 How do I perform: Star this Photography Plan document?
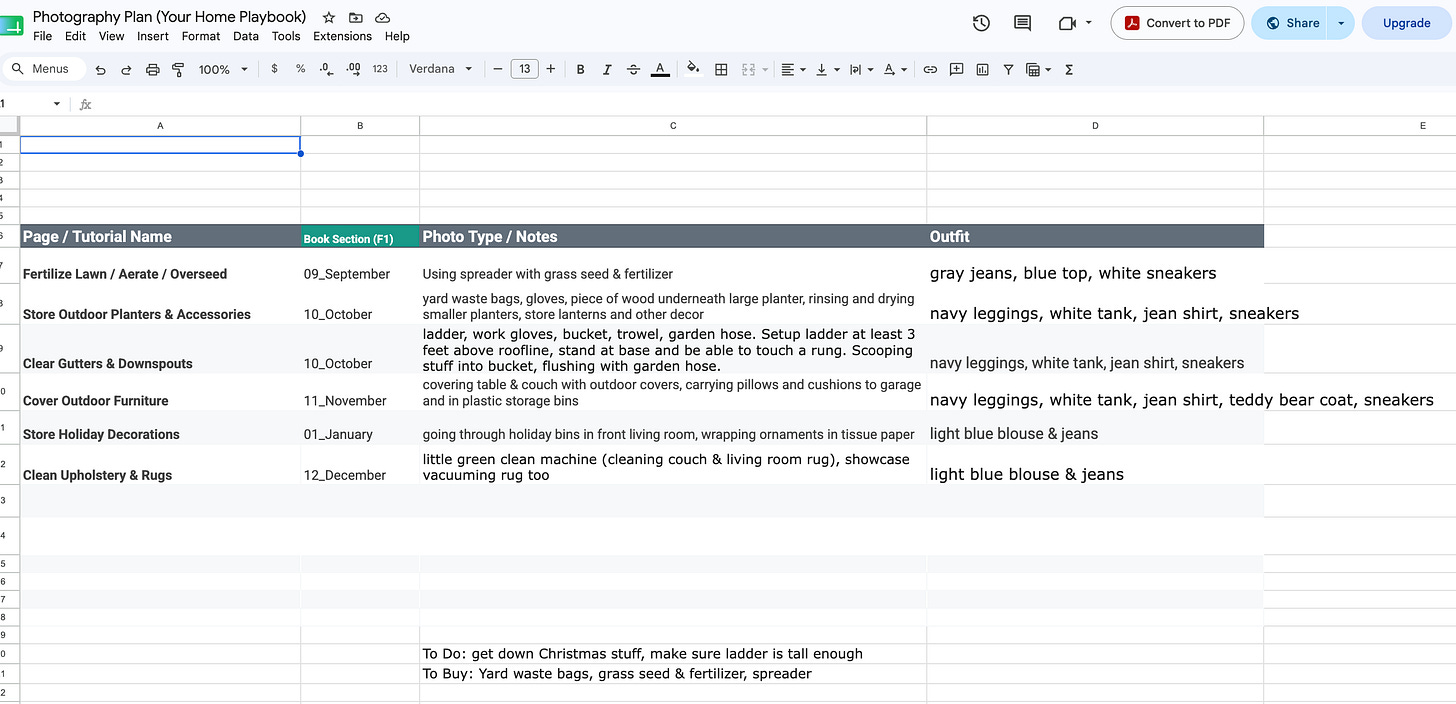pos(329,17)
